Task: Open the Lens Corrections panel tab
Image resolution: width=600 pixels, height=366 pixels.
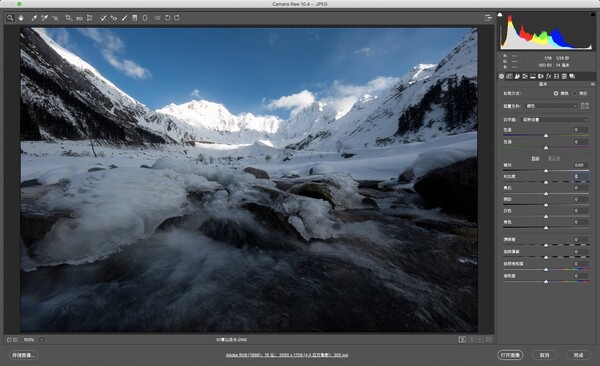Action: pos(541,76)
